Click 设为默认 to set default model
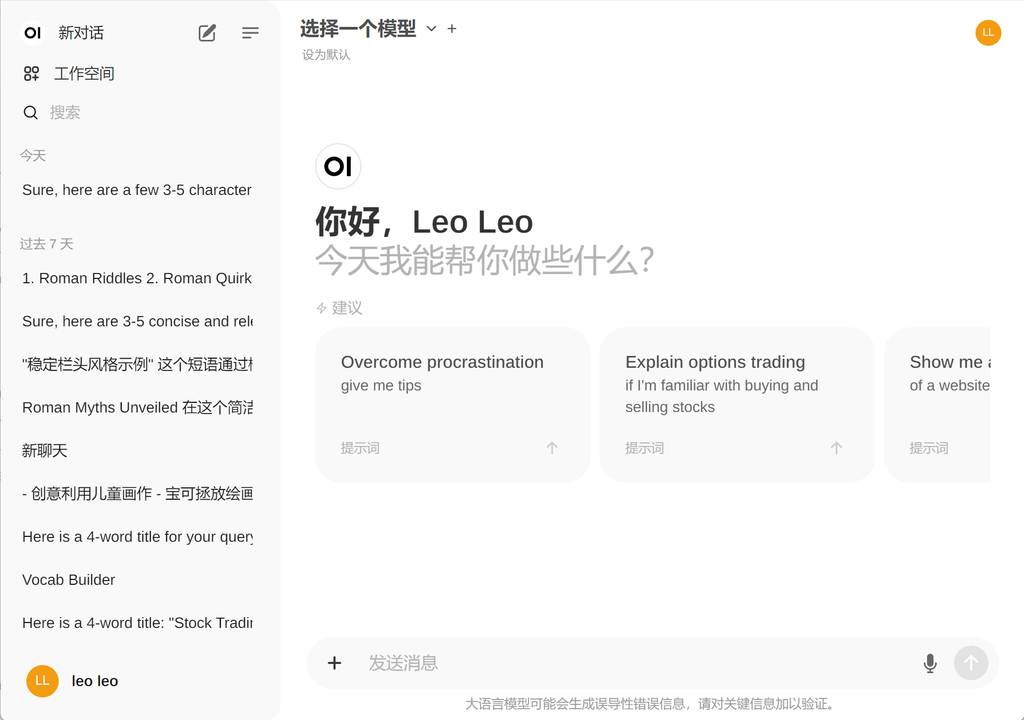Image resolution: width=1024 pixels, height=720 pixels. click(326, 55)
